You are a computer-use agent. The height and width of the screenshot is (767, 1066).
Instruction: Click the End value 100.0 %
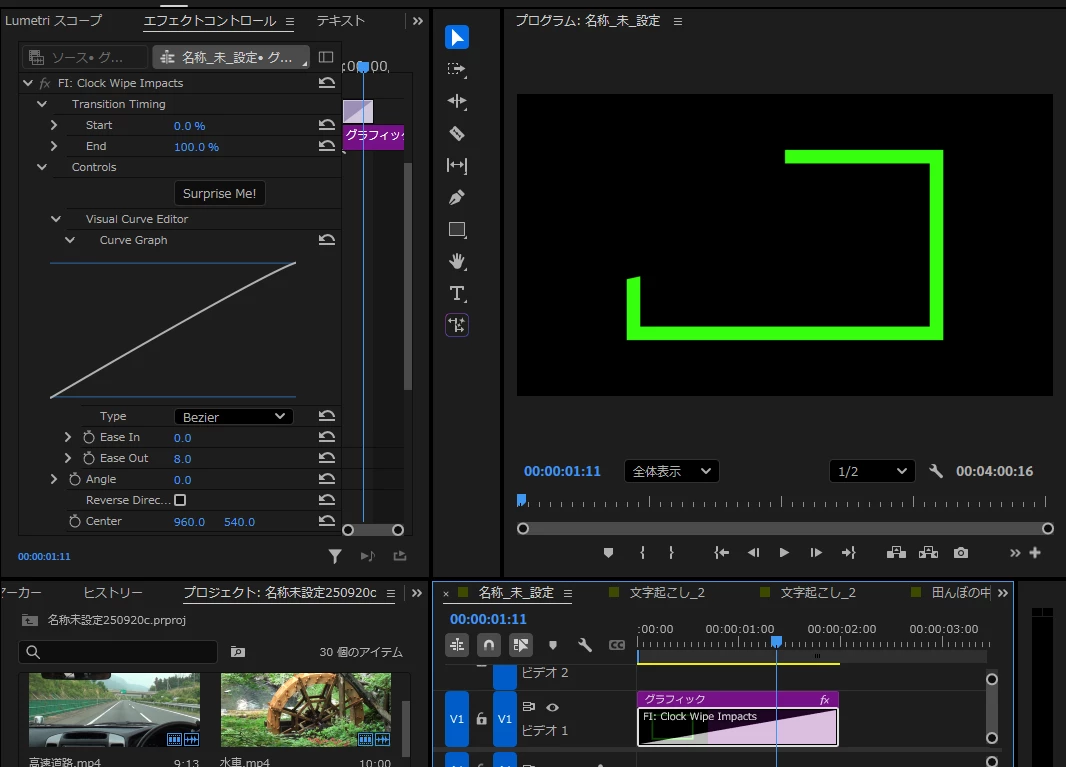(x=196, y=147)
